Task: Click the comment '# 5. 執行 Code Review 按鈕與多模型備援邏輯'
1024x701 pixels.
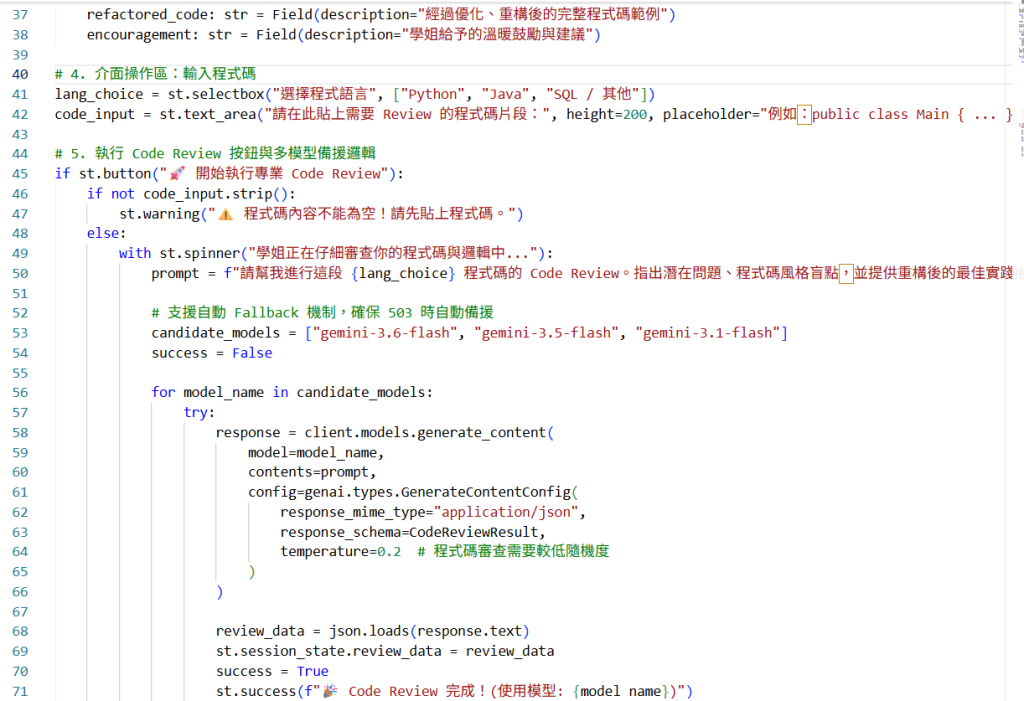Action: click(x=216, y=154)
